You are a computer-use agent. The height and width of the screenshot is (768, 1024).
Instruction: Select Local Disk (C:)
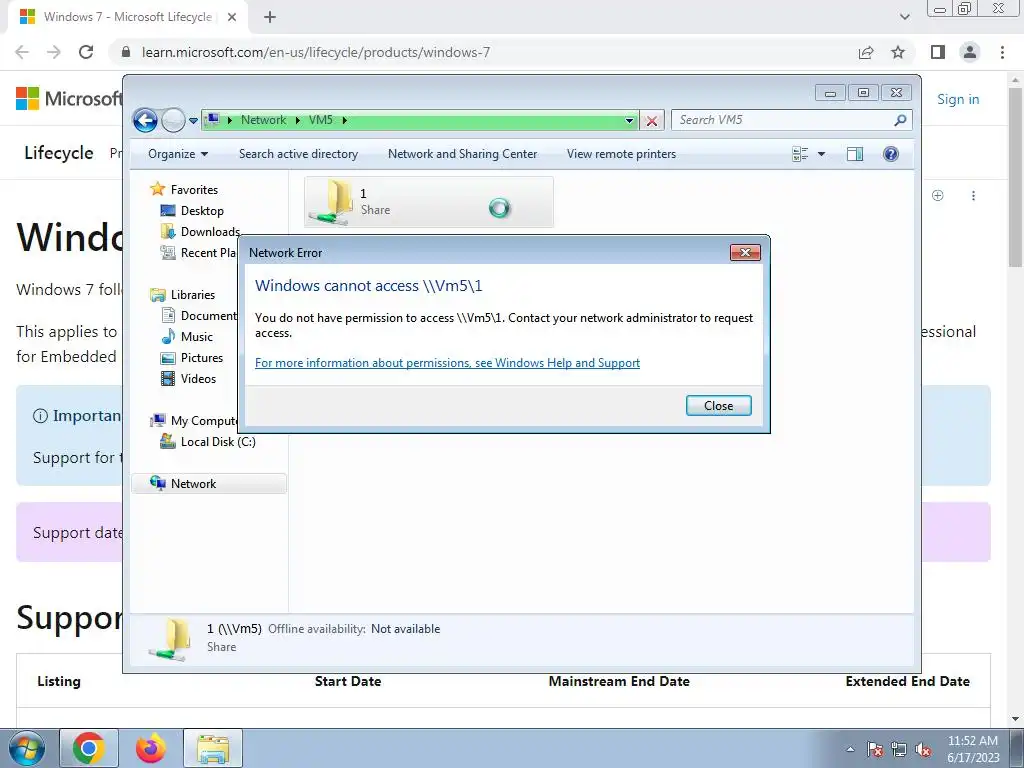tap(218, 442)
